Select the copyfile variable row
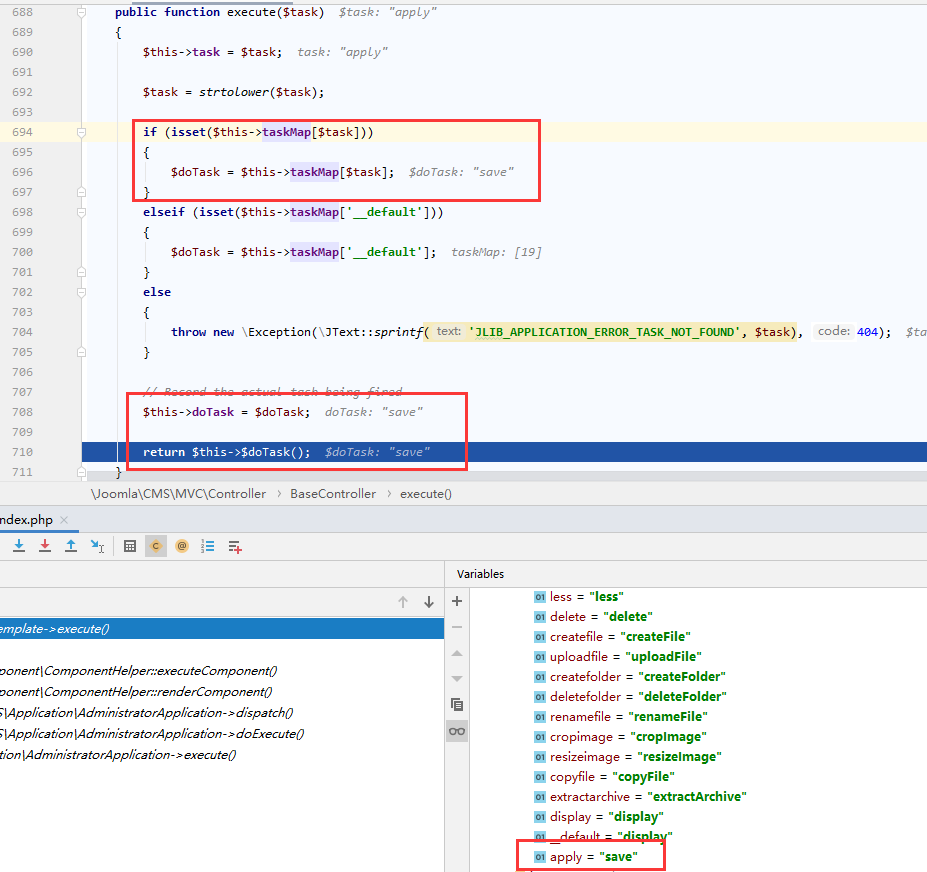 coord(604,777)
